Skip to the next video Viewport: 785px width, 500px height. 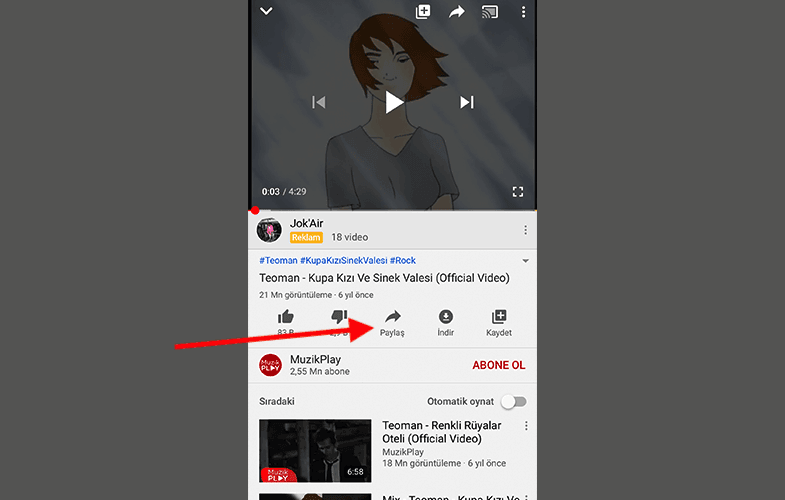pos(467,102)
